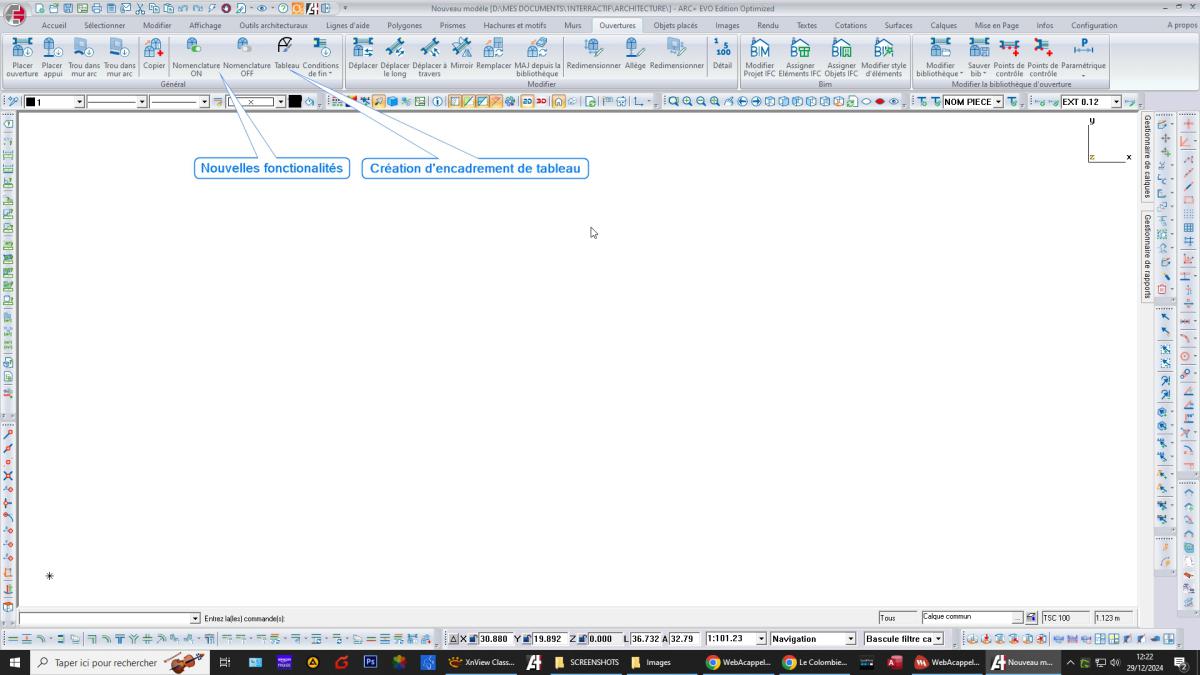Turn Nomenclature ON
1200x675 pixels.
[195, 56]
